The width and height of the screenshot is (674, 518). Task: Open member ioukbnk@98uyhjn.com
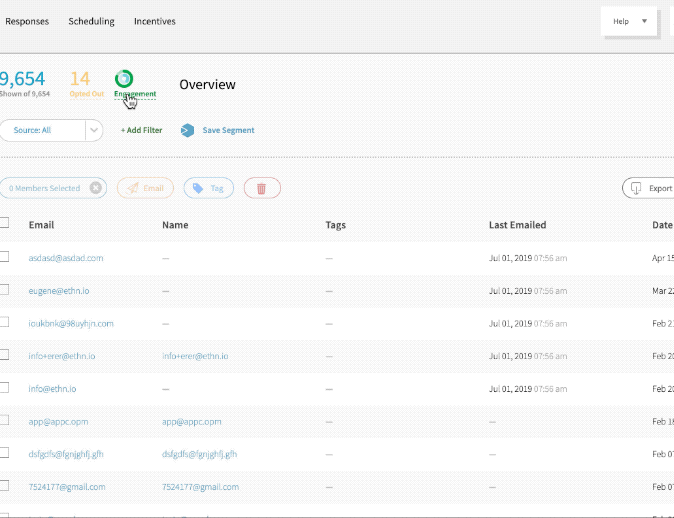tap(71, 323)
